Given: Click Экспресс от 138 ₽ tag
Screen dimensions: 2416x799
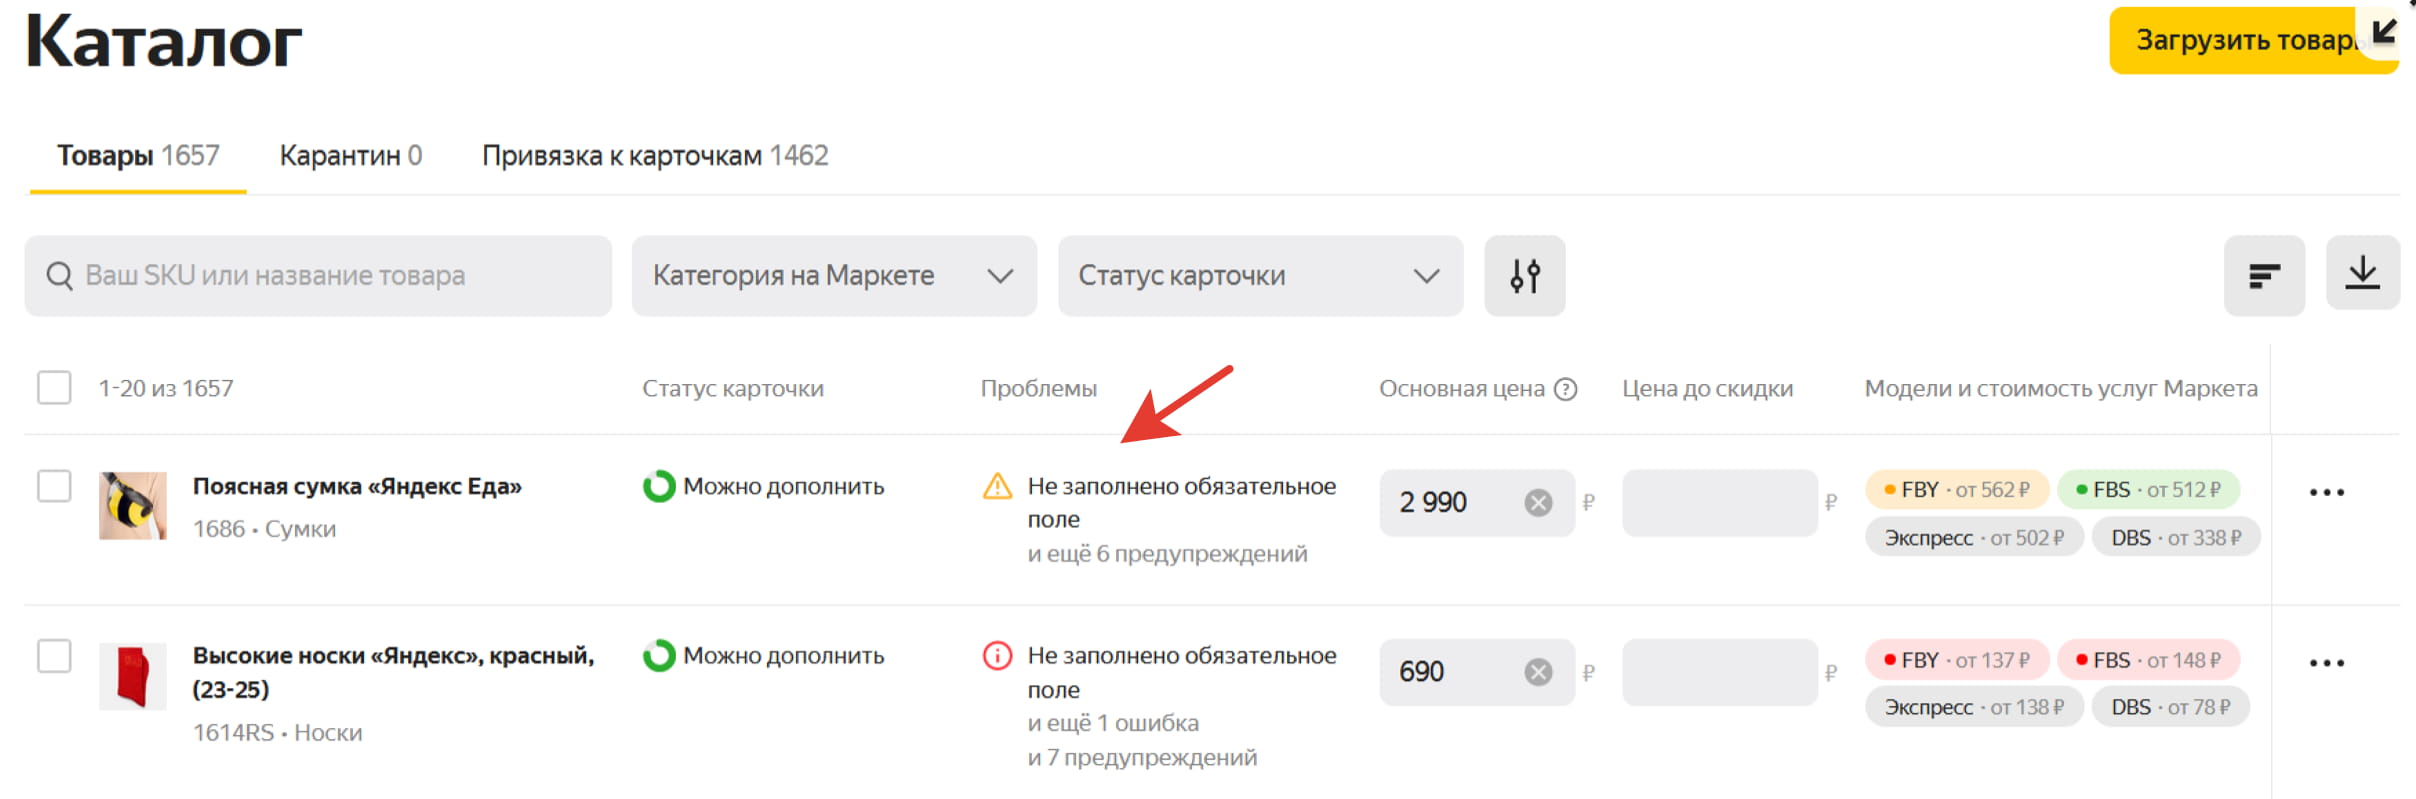Looking at the screenshot, I should pos(1974,708).
